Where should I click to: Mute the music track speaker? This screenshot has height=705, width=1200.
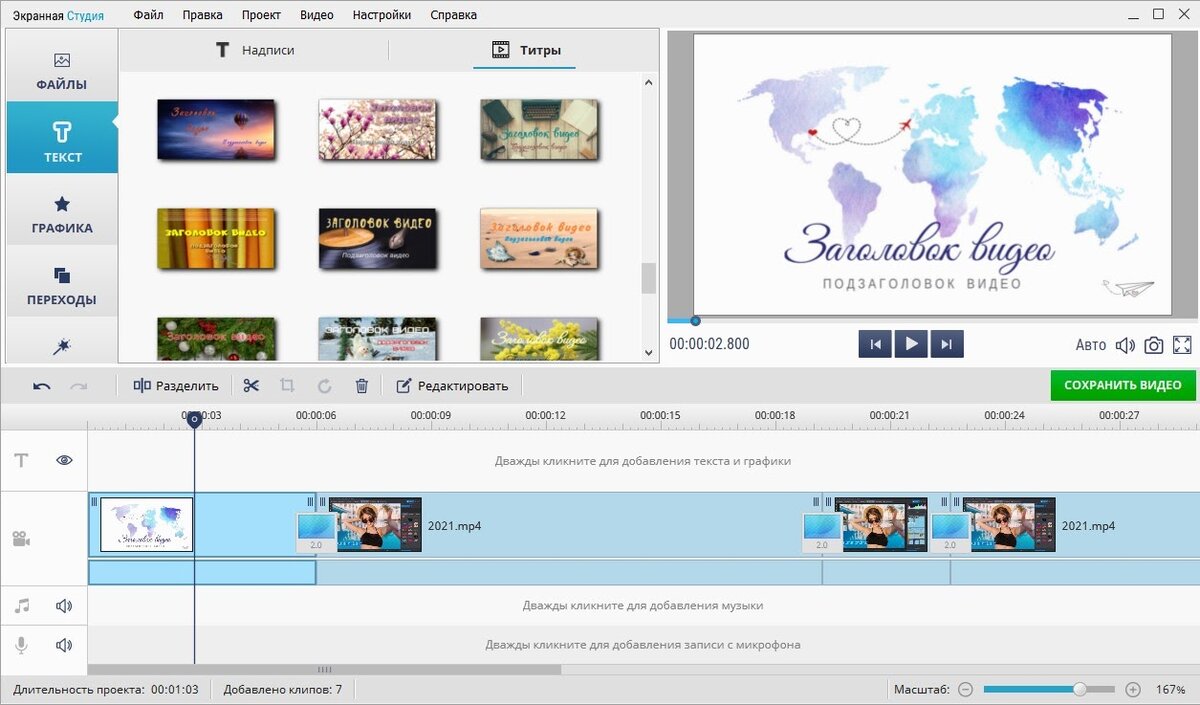(x=65, y=605)
